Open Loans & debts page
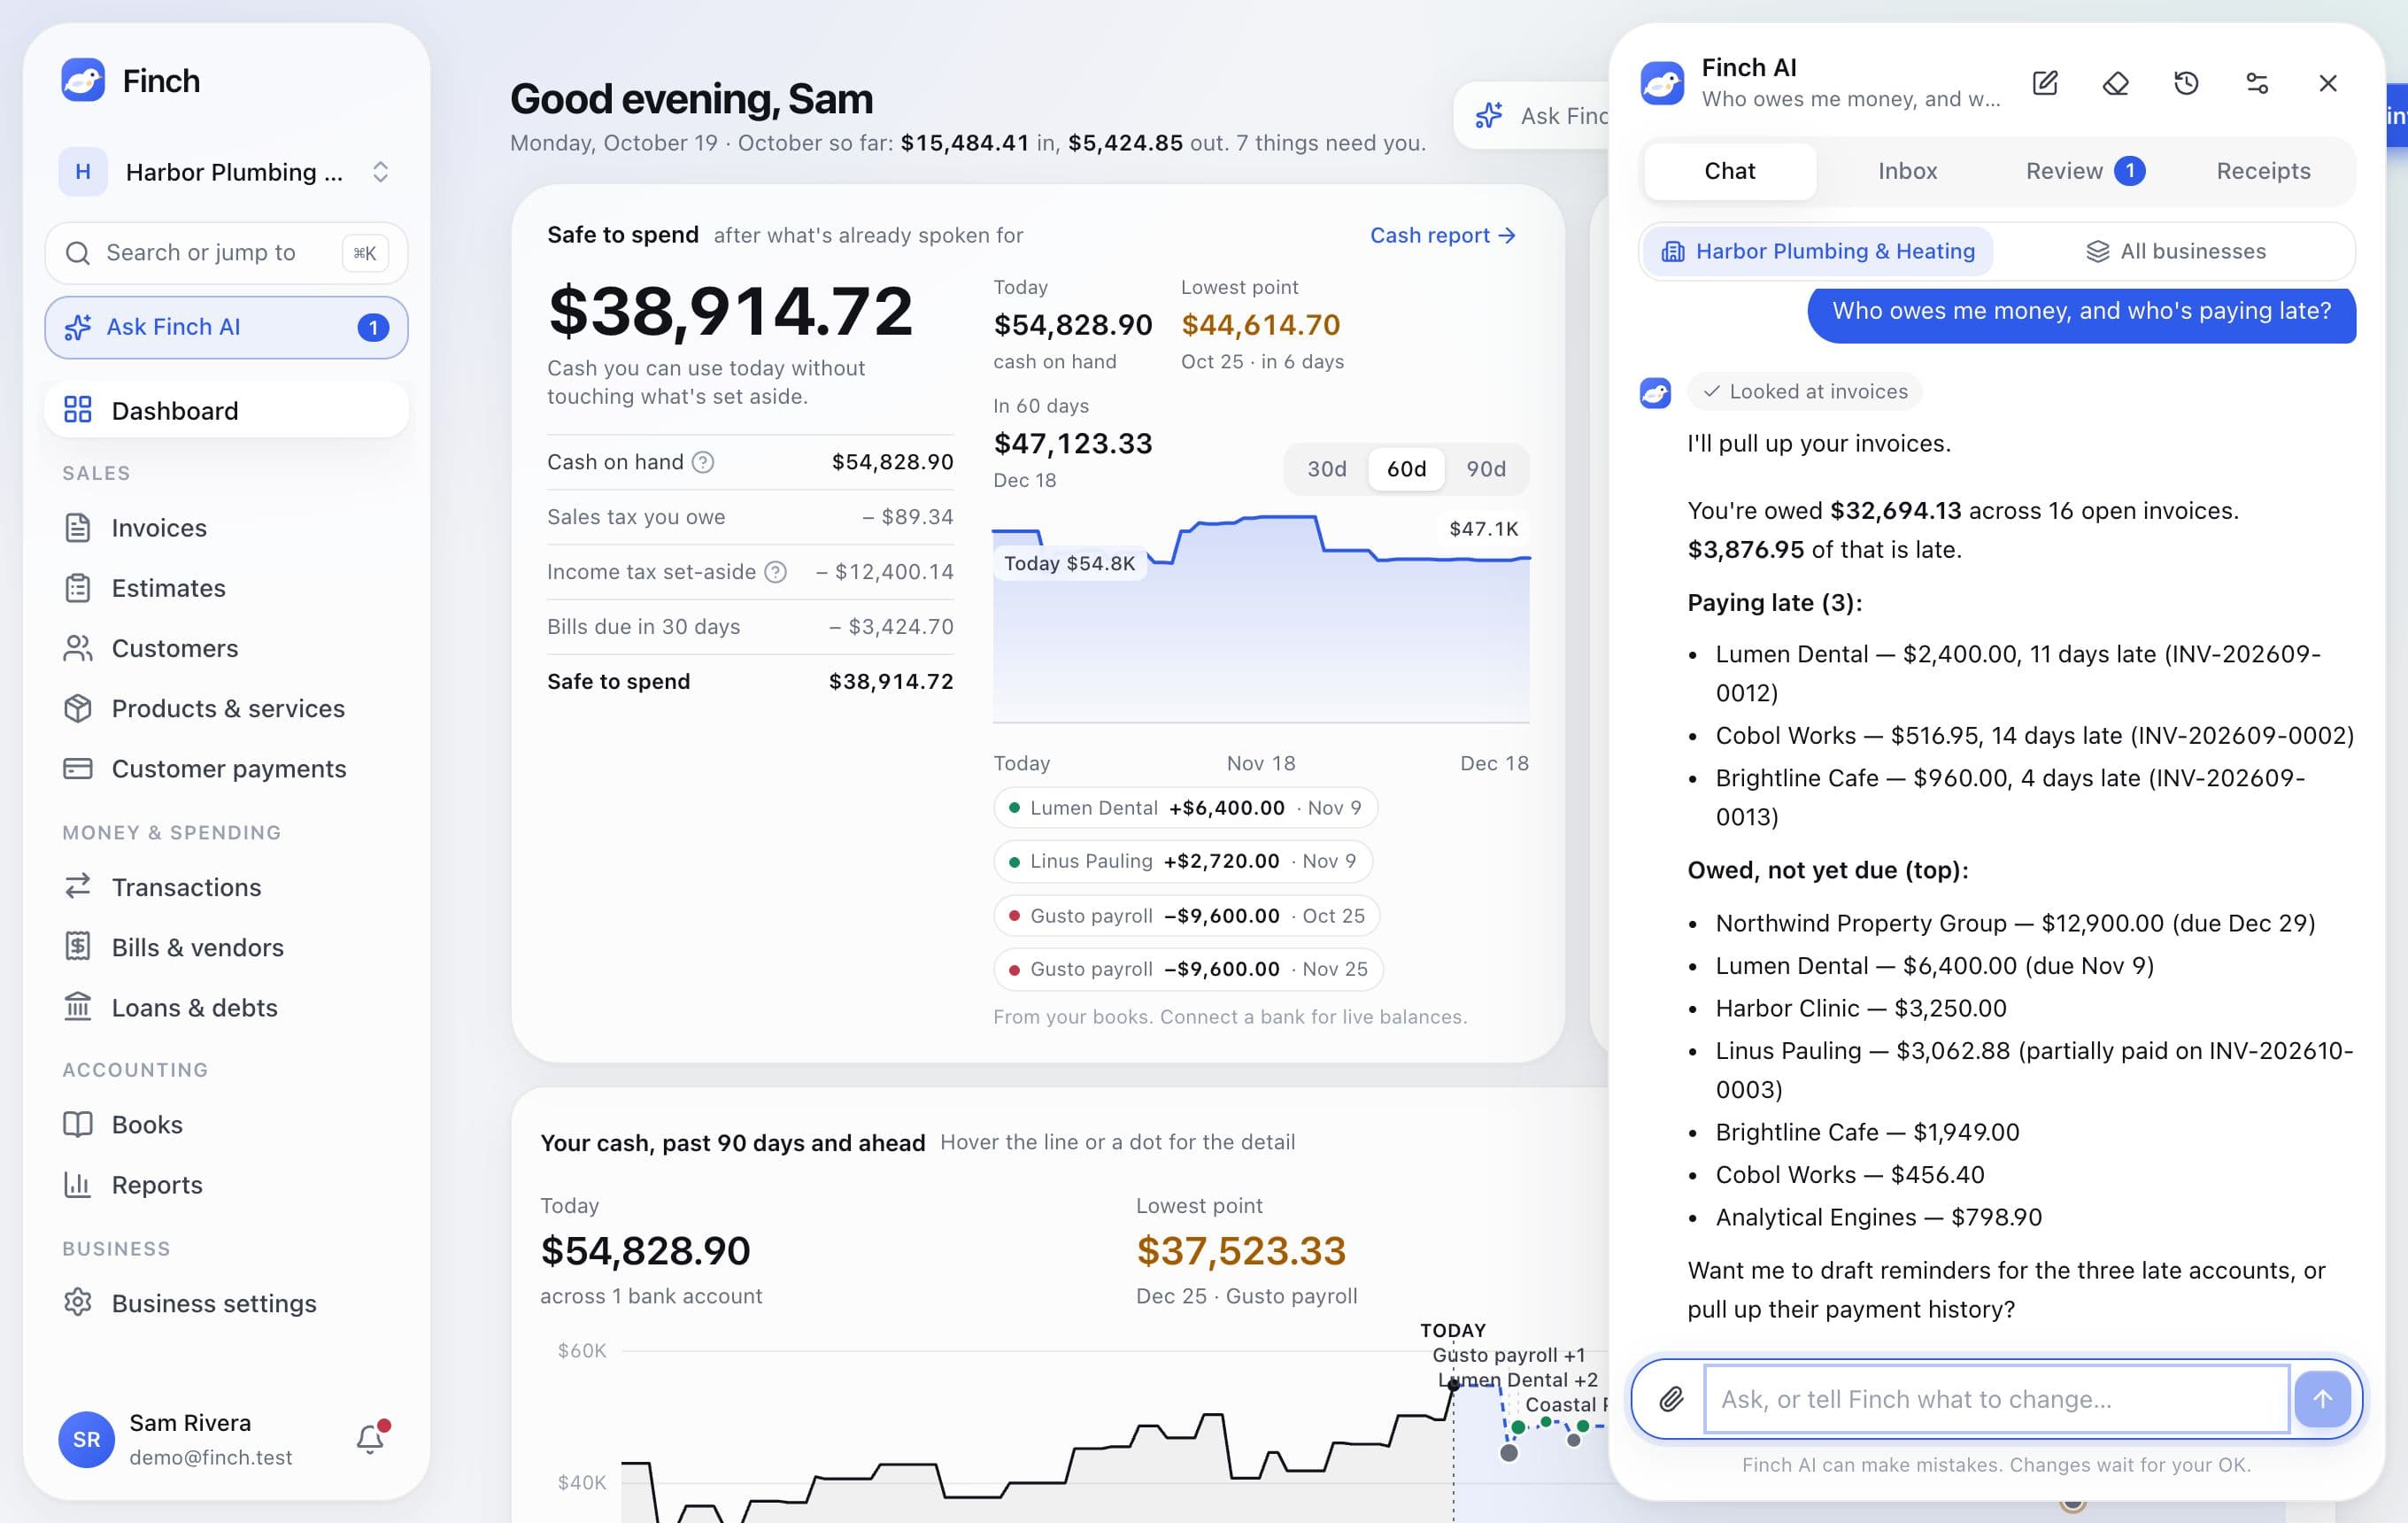 (x=226, y=1007)
